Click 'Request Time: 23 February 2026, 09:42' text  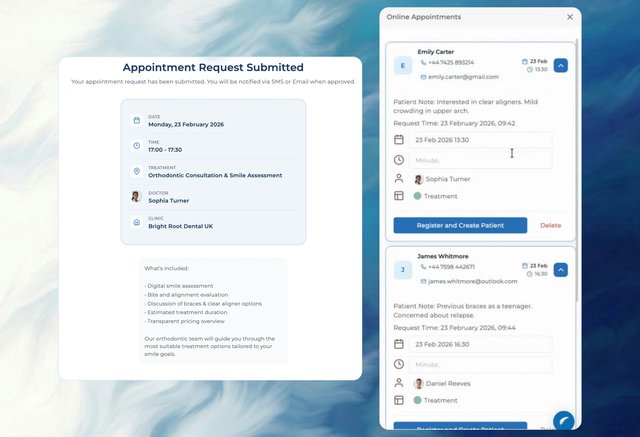point(454,123)
